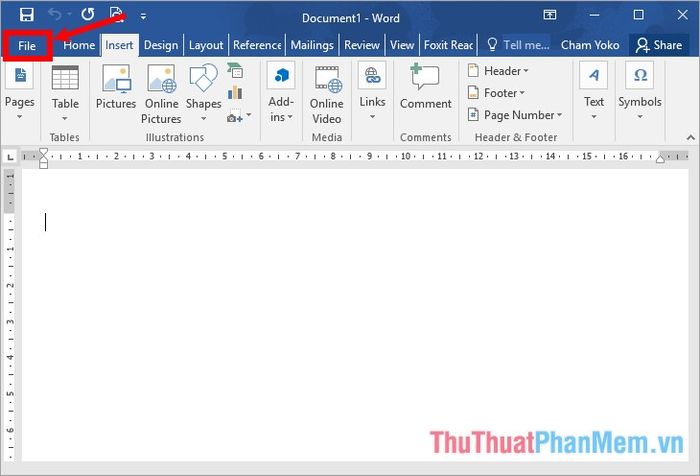The image size is (700, 476).
Task: Switch to the Home tab
Action: point(79,45)
